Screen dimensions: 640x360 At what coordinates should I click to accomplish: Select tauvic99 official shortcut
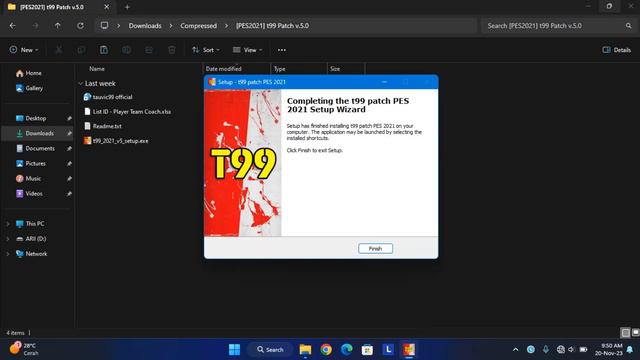pos(108,97)
